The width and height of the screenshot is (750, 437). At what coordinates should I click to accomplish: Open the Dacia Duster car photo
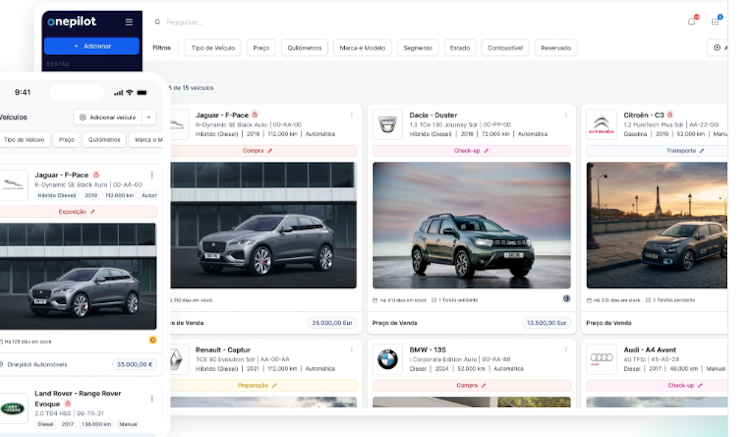pyautogui.click(x=472, y=225)
